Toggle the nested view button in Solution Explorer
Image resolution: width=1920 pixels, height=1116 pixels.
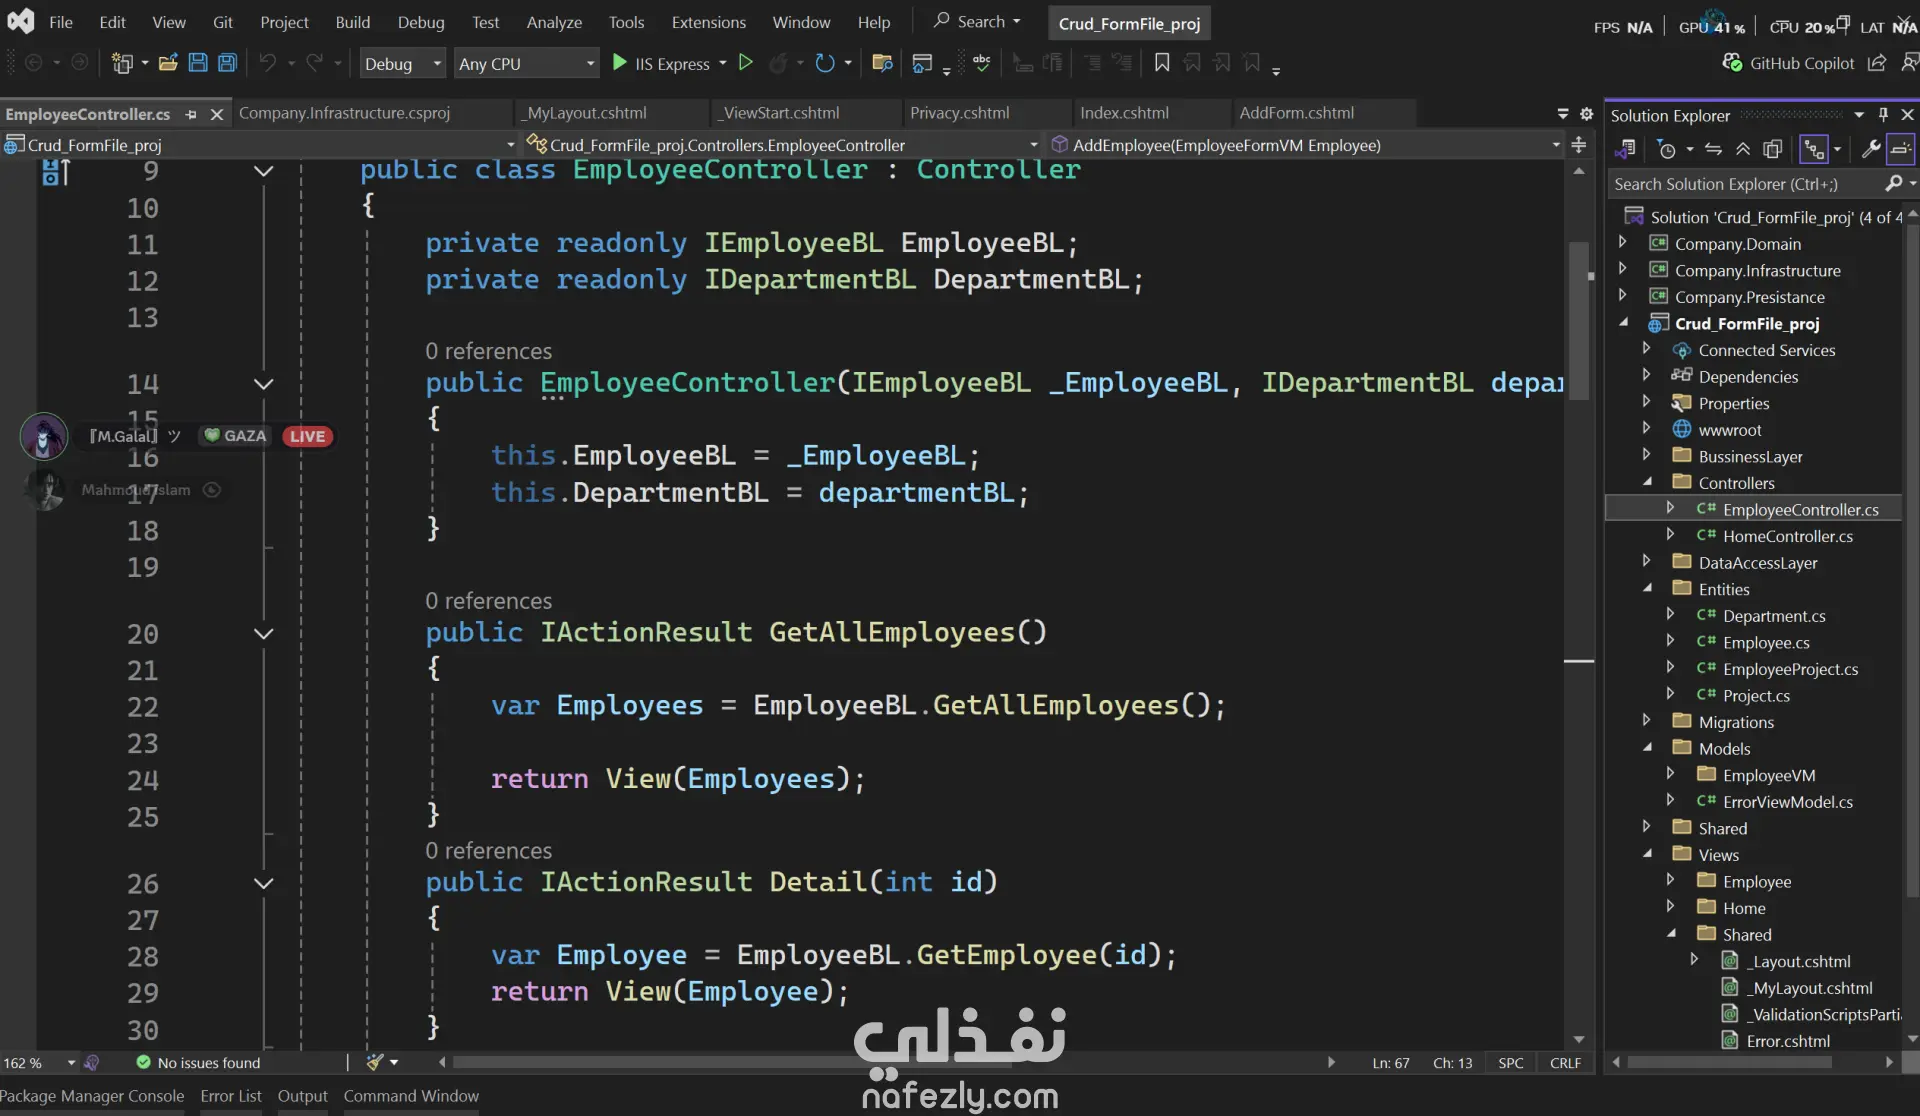click(x=1813, y=150)
